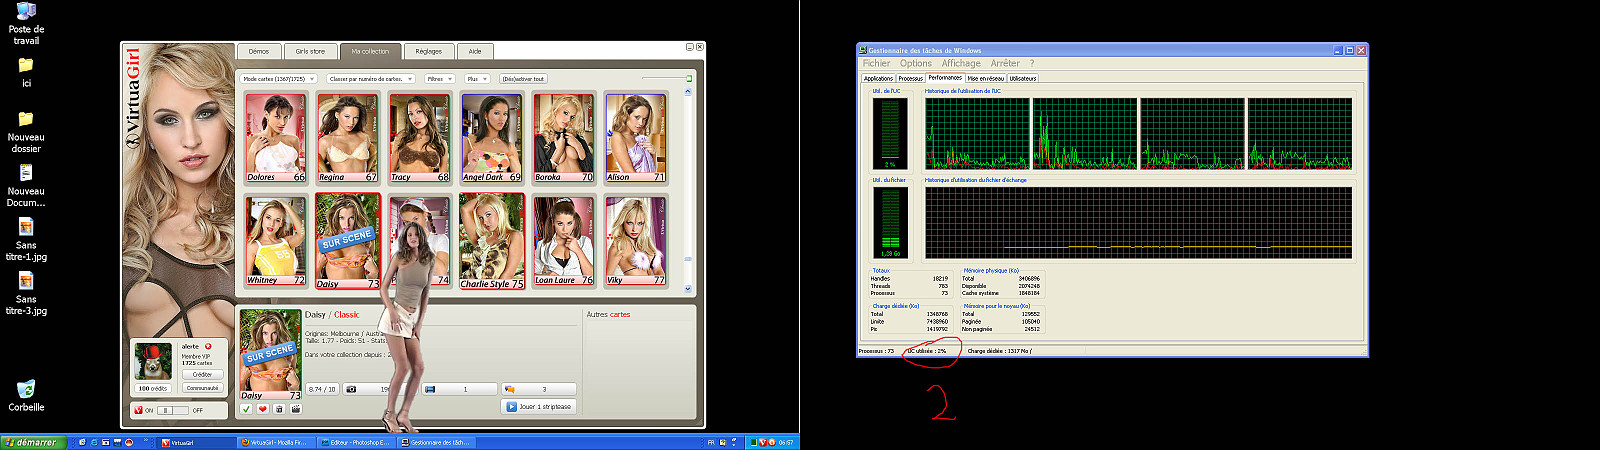Image resolution: width=1600 pixels, height=450 pixels.
Task: Click the Editeur Photoshop taskbar button
Action: (x=358, y=442)
